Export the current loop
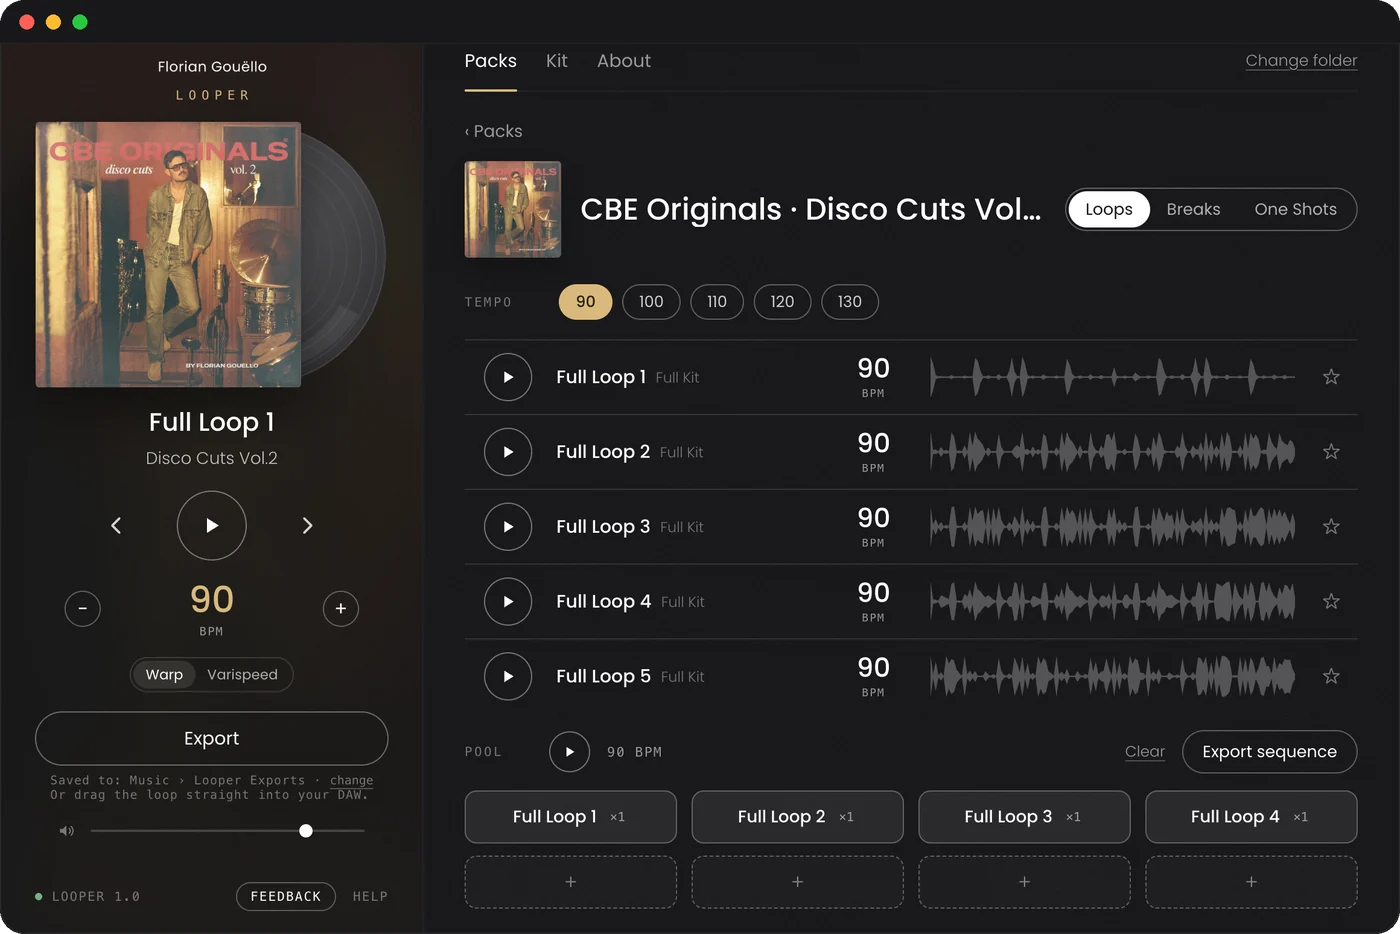The image size is (1400, 934). click(x=212, y=739)
